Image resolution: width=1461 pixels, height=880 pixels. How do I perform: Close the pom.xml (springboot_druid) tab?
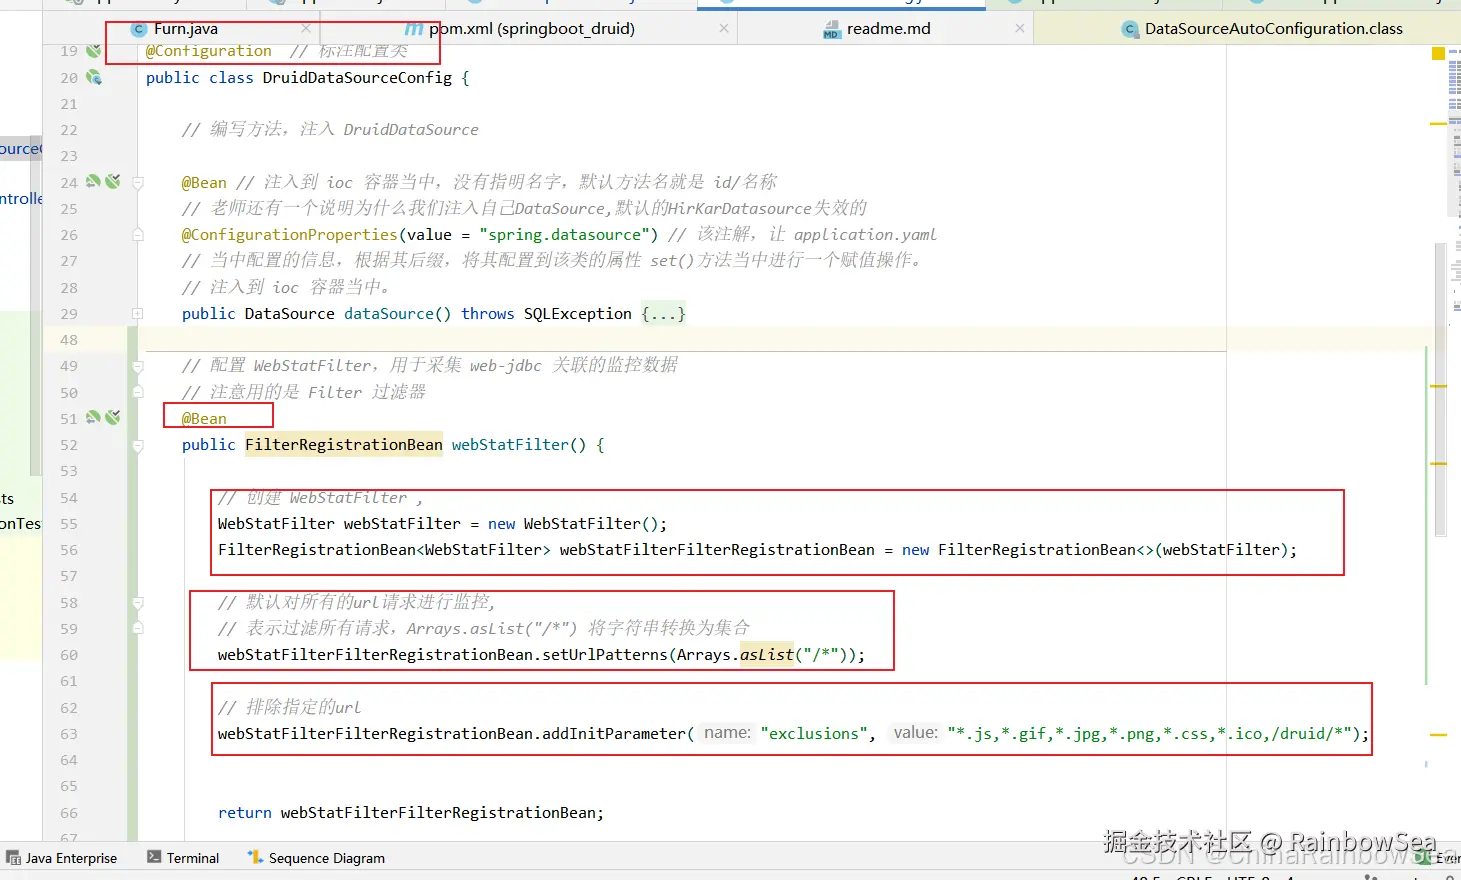click(x=724, y=29)
